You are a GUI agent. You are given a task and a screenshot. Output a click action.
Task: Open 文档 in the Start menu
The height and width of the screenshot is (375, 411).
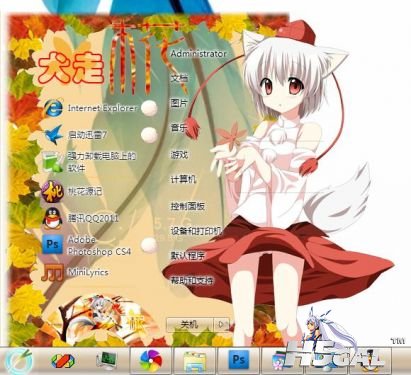(x=179, y=79)
